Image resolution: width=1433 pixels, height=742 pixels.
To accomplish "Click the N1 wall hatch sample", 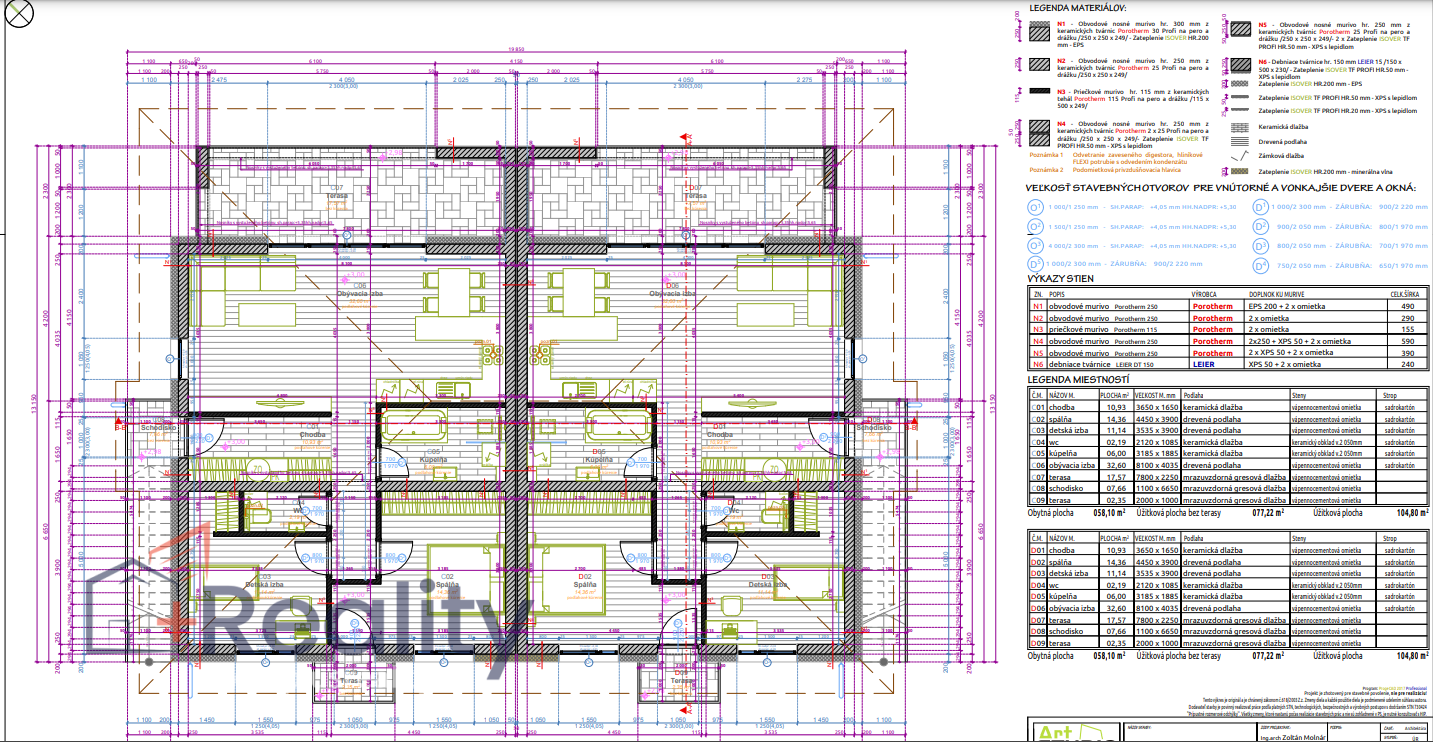I will coord(1039,31).
